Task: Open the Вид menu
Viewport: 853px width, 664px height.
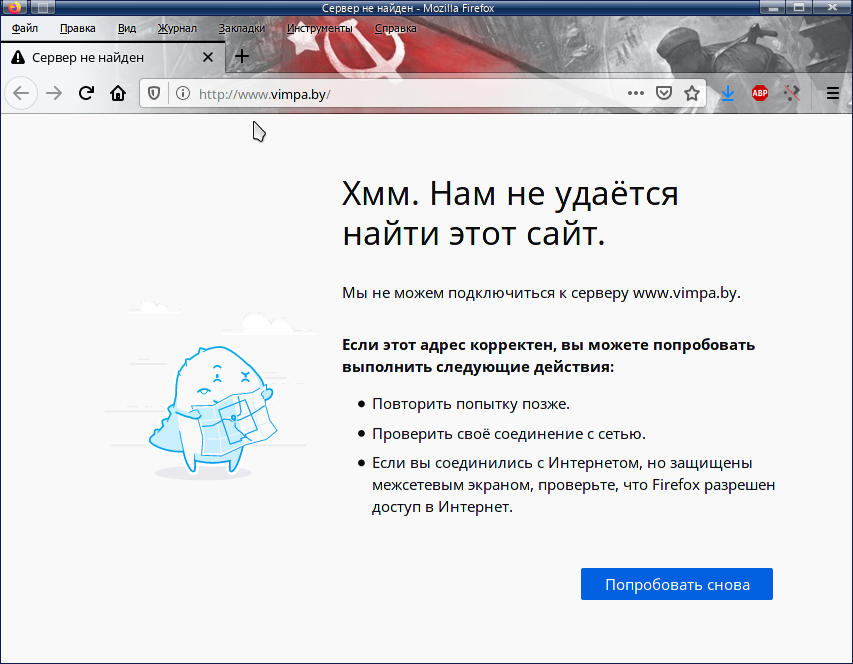Action: (x=127, y=28)
